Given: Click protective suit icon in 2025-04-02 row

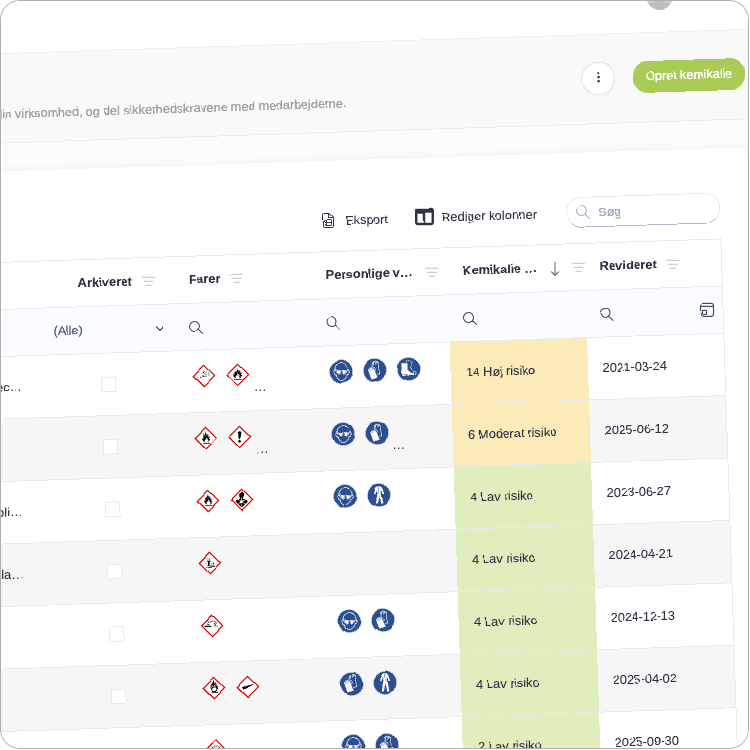Looking at the screenshot, I should point(384,682).
